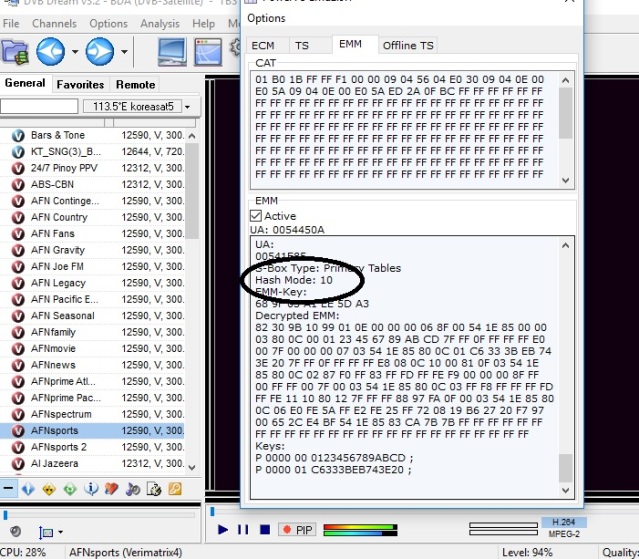Screen dimensions: 639x559
Task: Select the EMM tab
Action: pyautogui.click(x=350, y=44)
